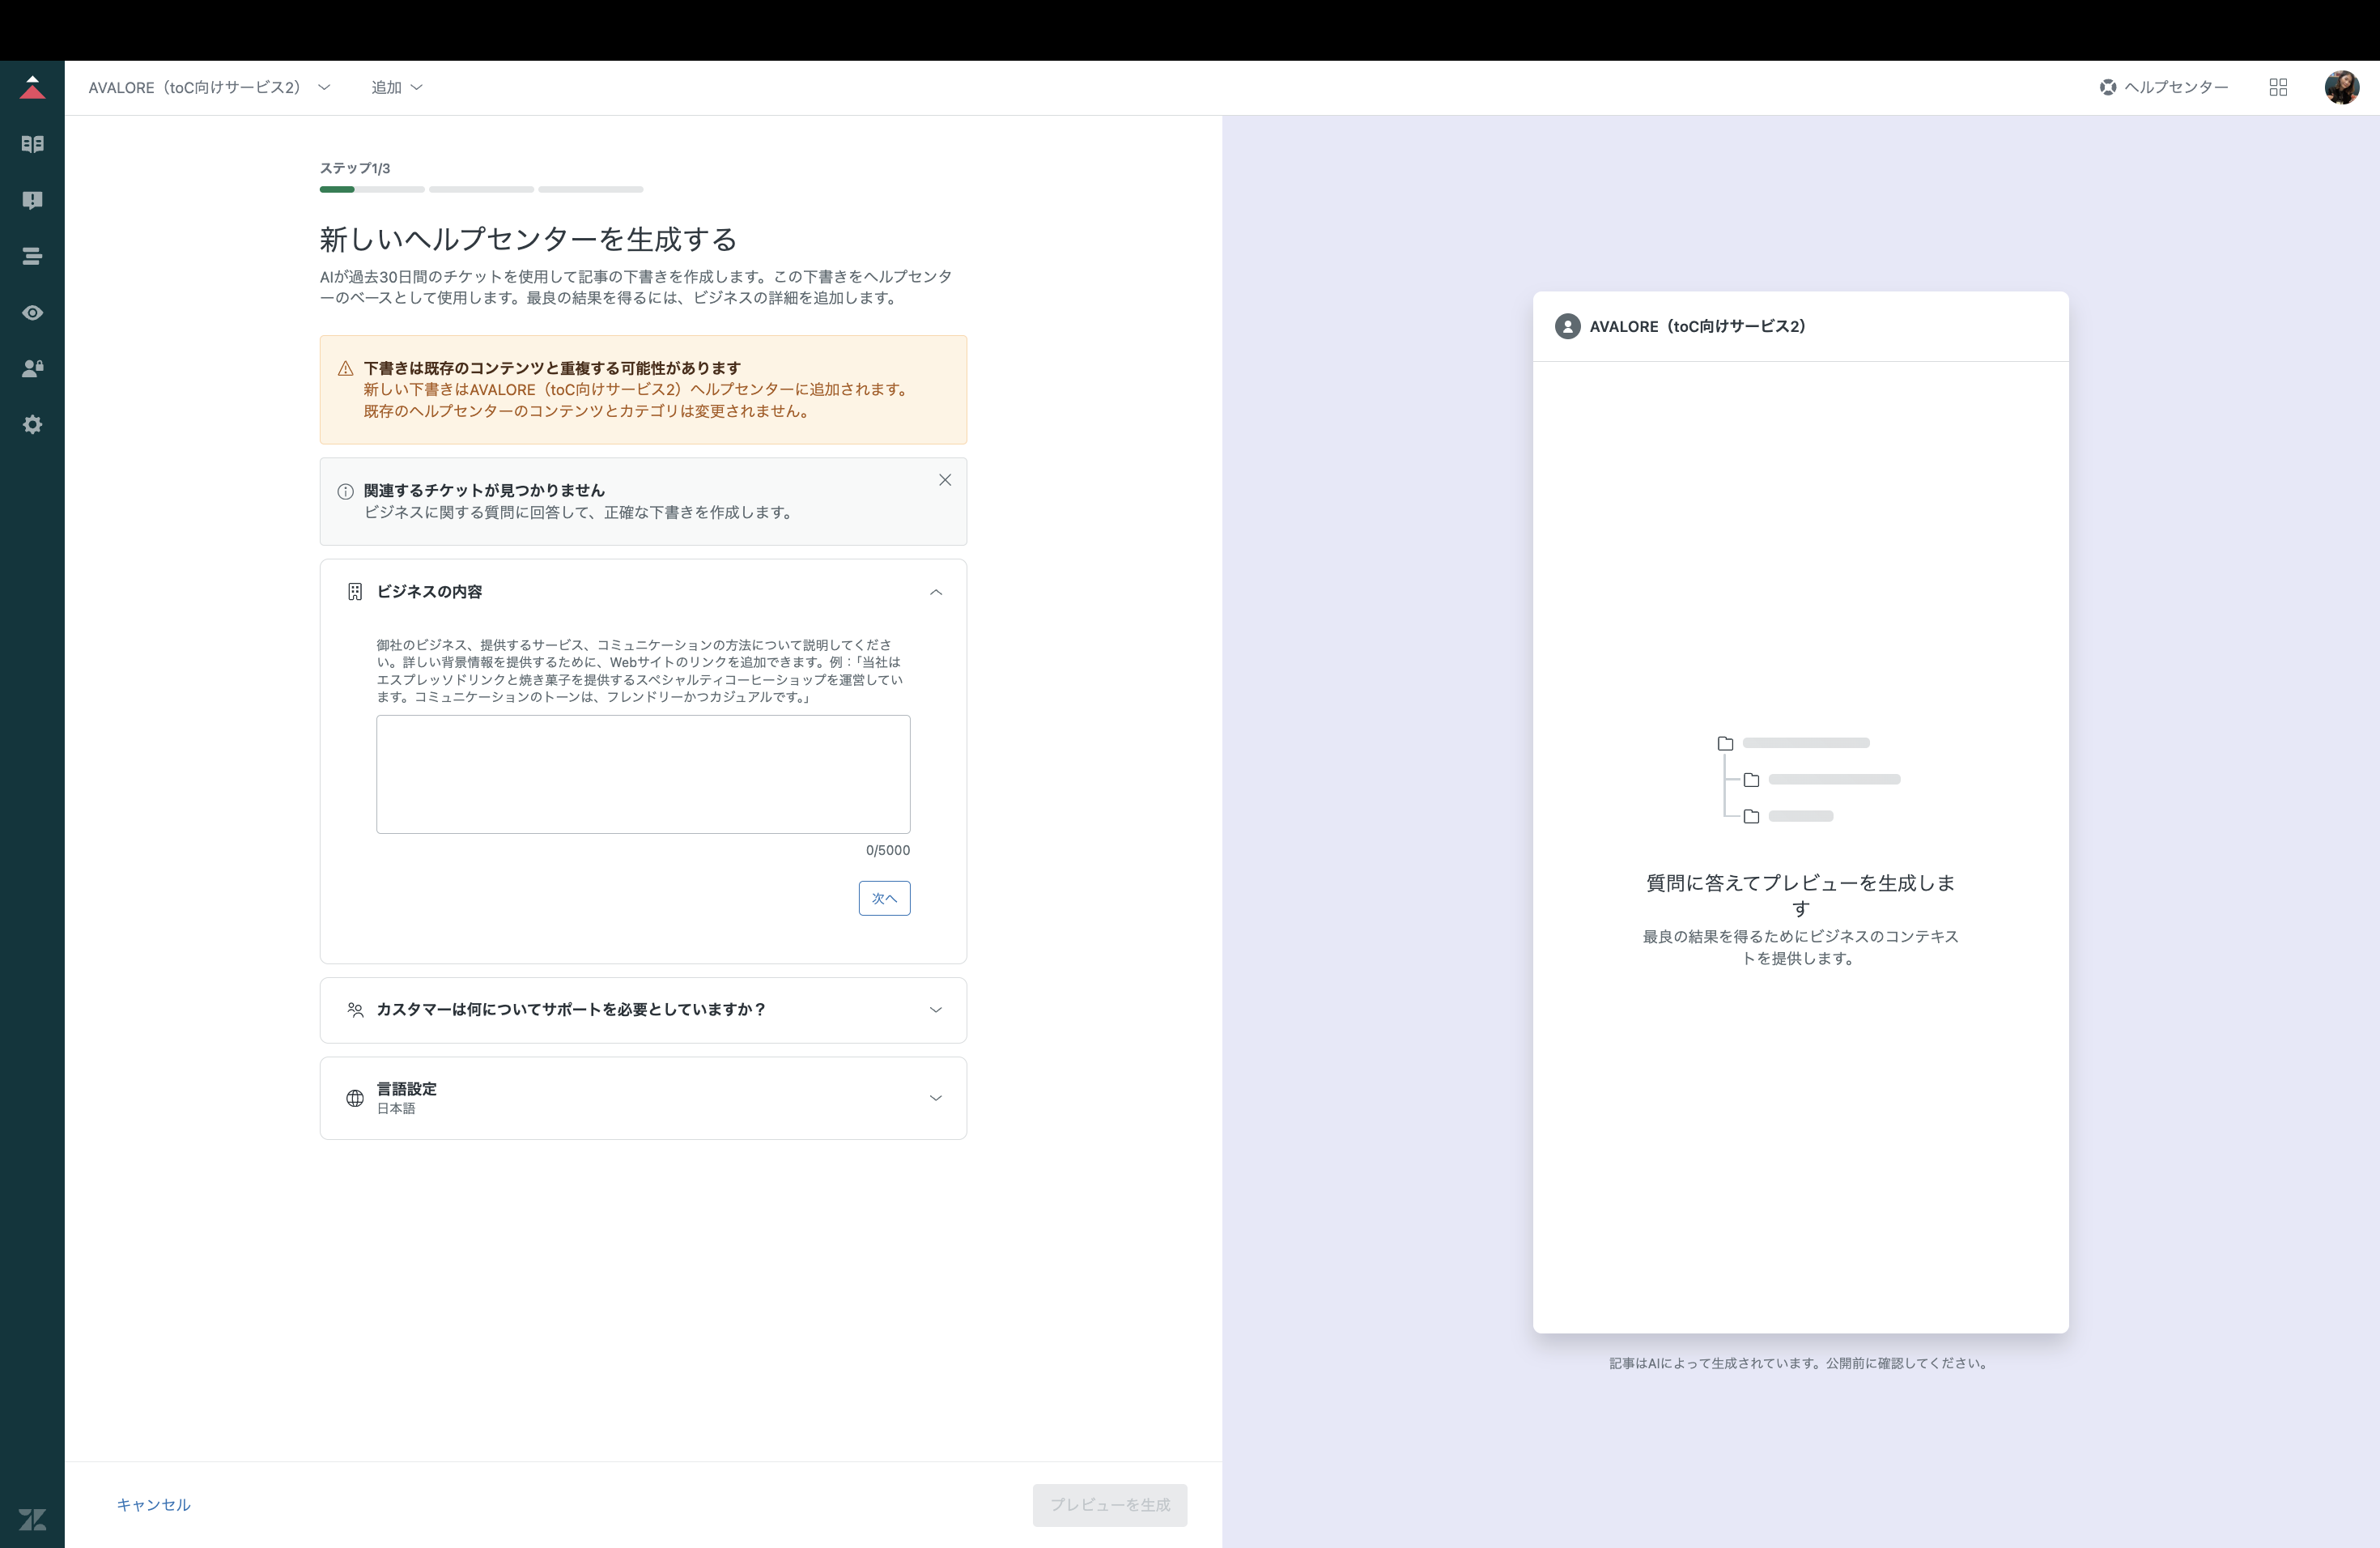Open the settings gear sidebar icon

pos(32,425)
